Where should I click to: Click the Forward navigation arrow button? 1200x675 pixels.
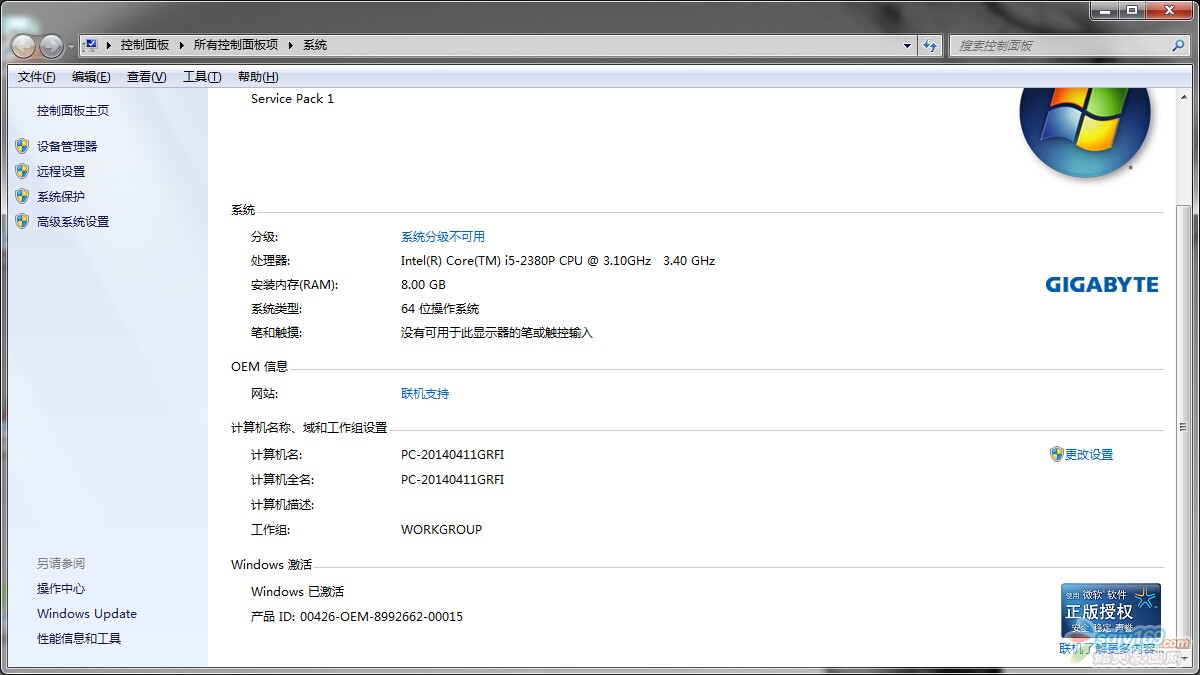pyautogui.click(x=51, y=46)
